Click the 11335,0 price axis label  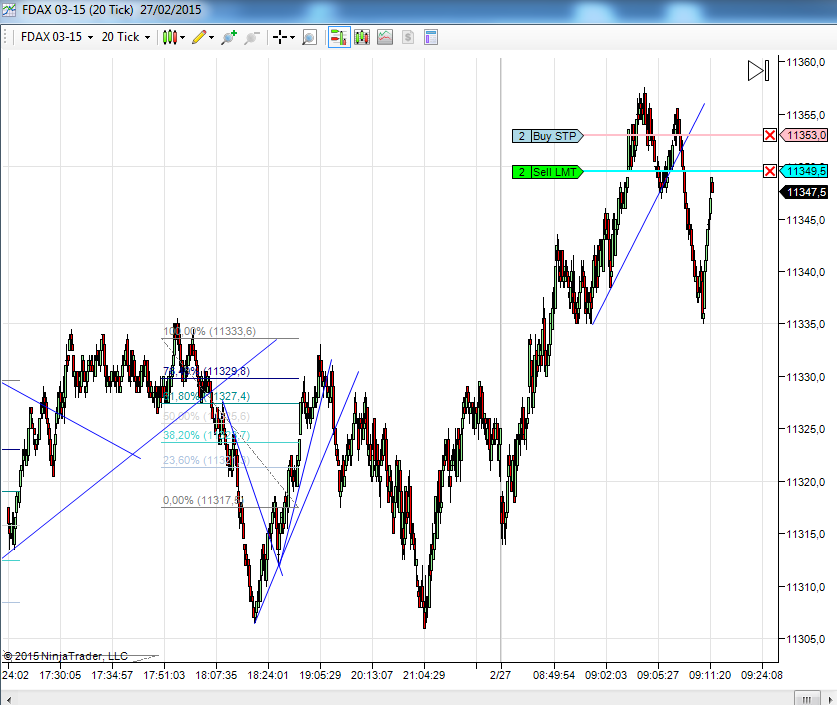(806, 324)
